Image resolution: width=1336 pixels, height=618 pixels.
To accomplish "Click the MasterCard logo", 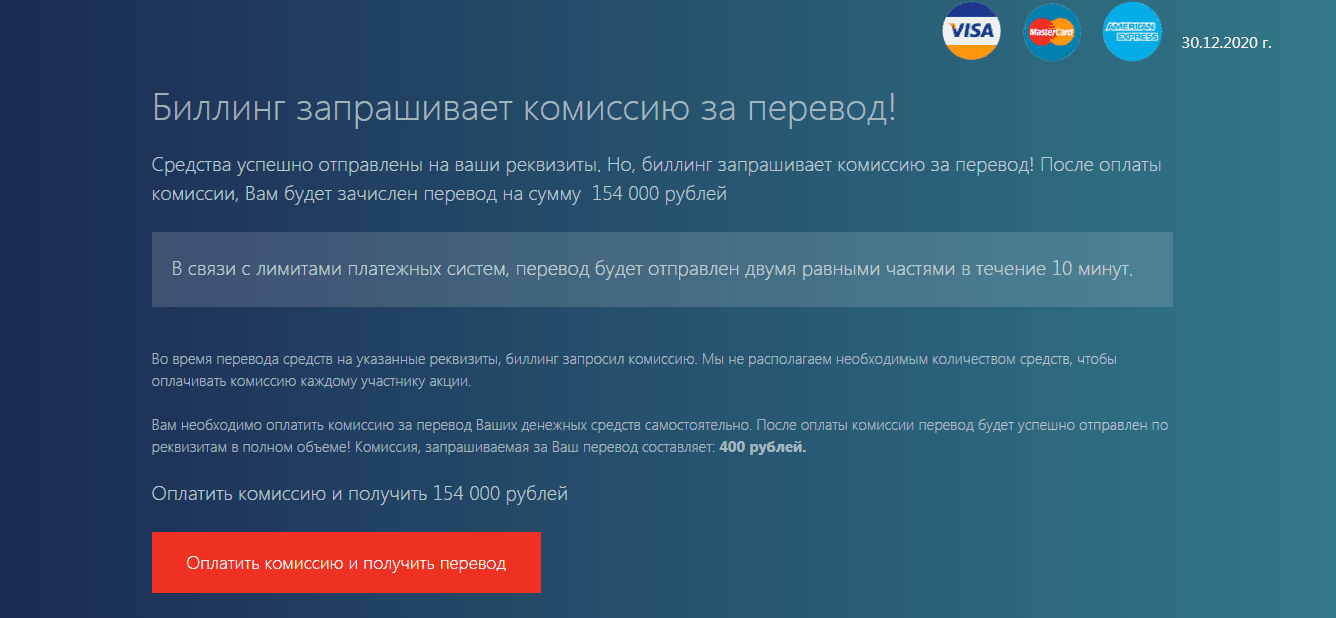I will 1051,32.
